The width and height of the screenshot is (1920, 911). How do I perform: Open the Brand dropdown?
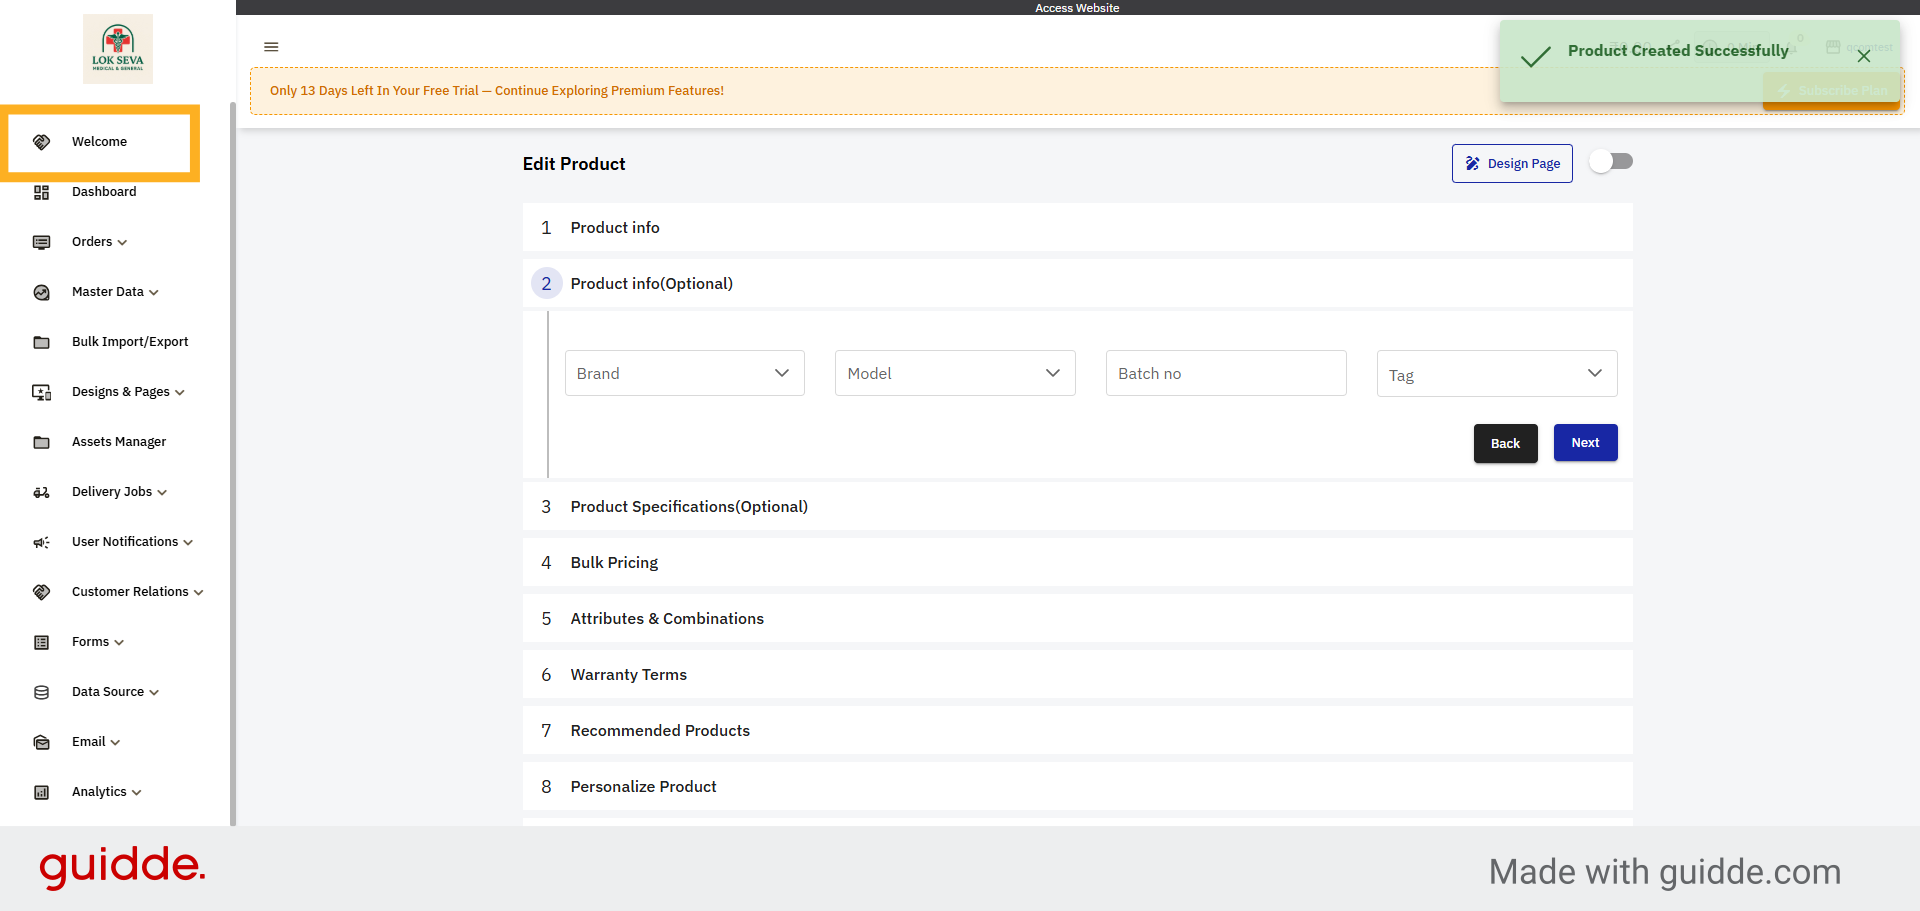click(x=684, y=373)
